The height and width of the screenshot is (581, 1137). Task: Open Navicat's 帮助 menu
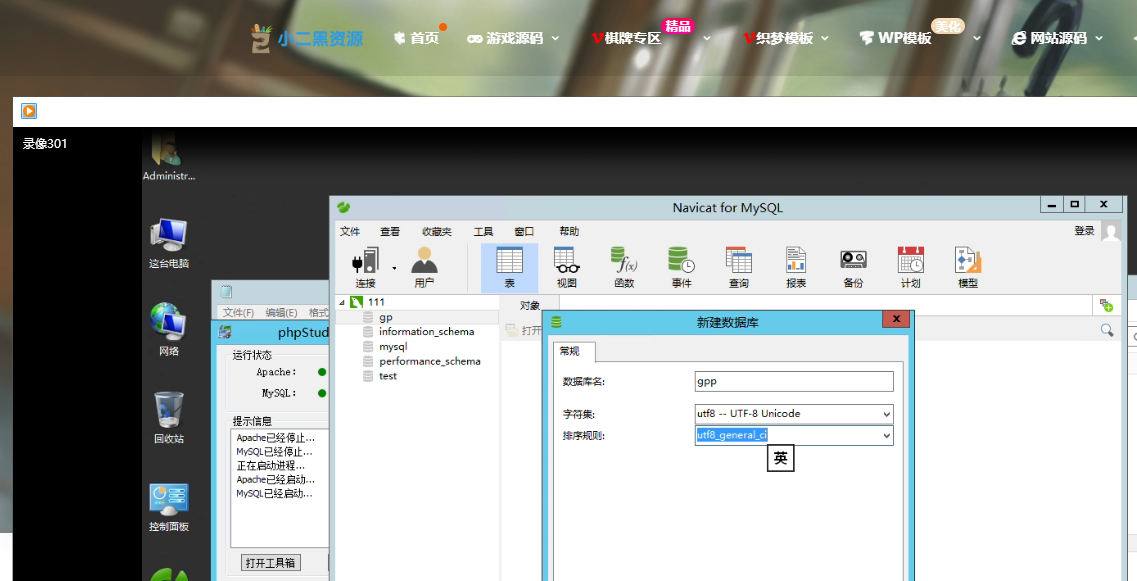pyautogui.click(x=569, y=231)
